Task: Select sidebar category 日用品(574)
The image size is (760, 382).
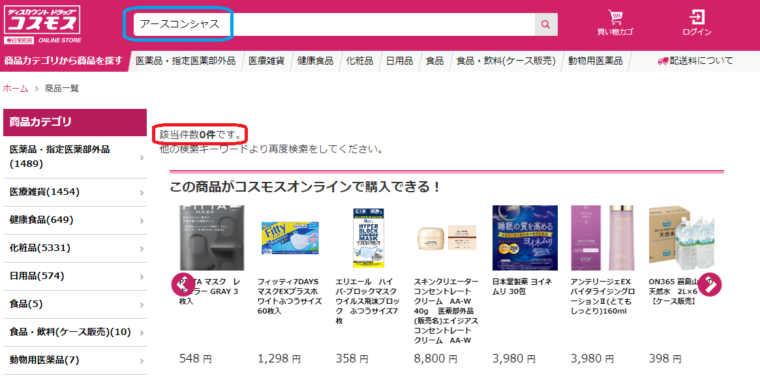Action: pos(75,276)
